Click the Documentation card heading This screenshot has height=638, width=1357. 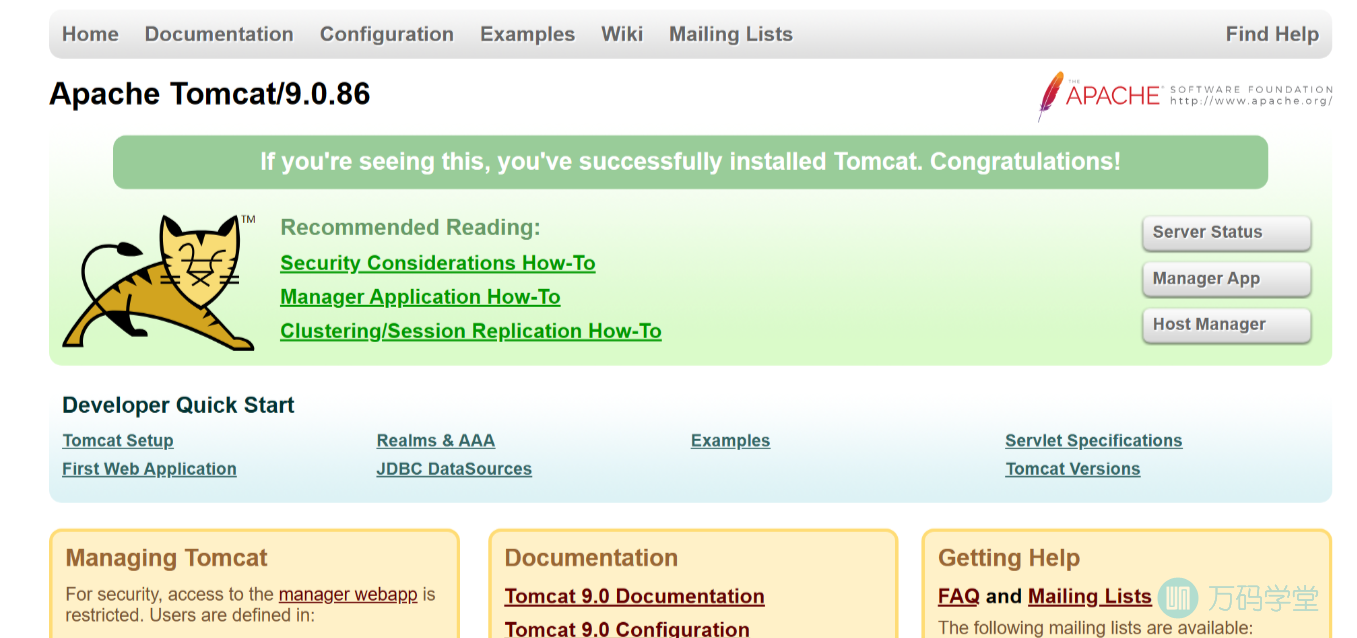[591, 558]
